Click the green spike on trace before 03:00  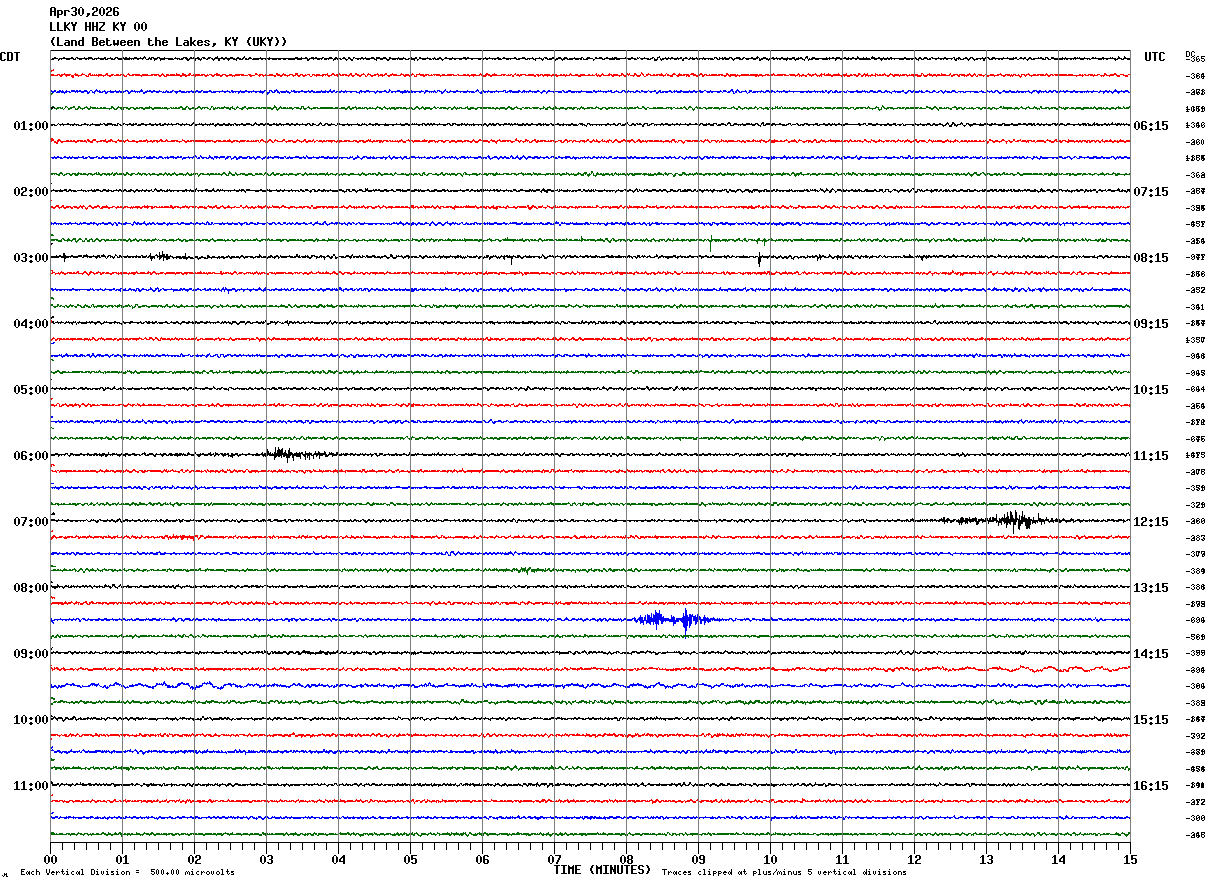coord(710,243)
